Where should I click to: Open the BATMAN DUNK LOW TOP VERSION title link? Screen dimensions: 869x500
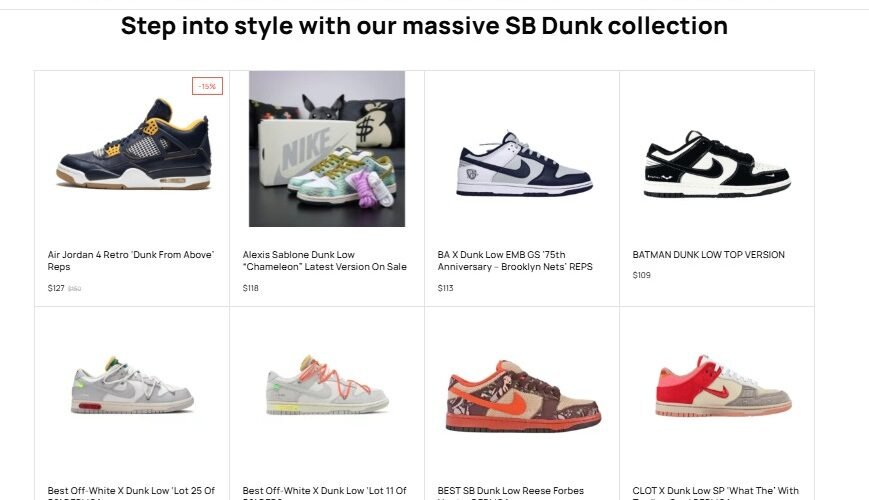point(708,255)
